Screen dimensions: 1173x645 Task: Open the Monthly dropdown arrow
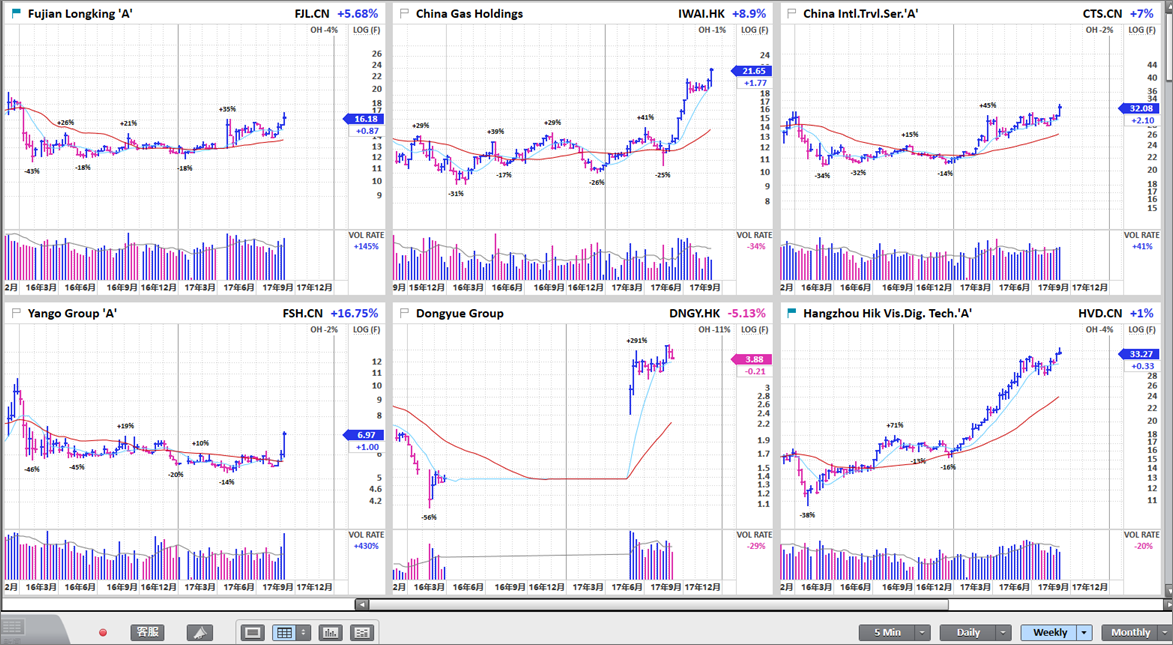(x=1165, y=632)
